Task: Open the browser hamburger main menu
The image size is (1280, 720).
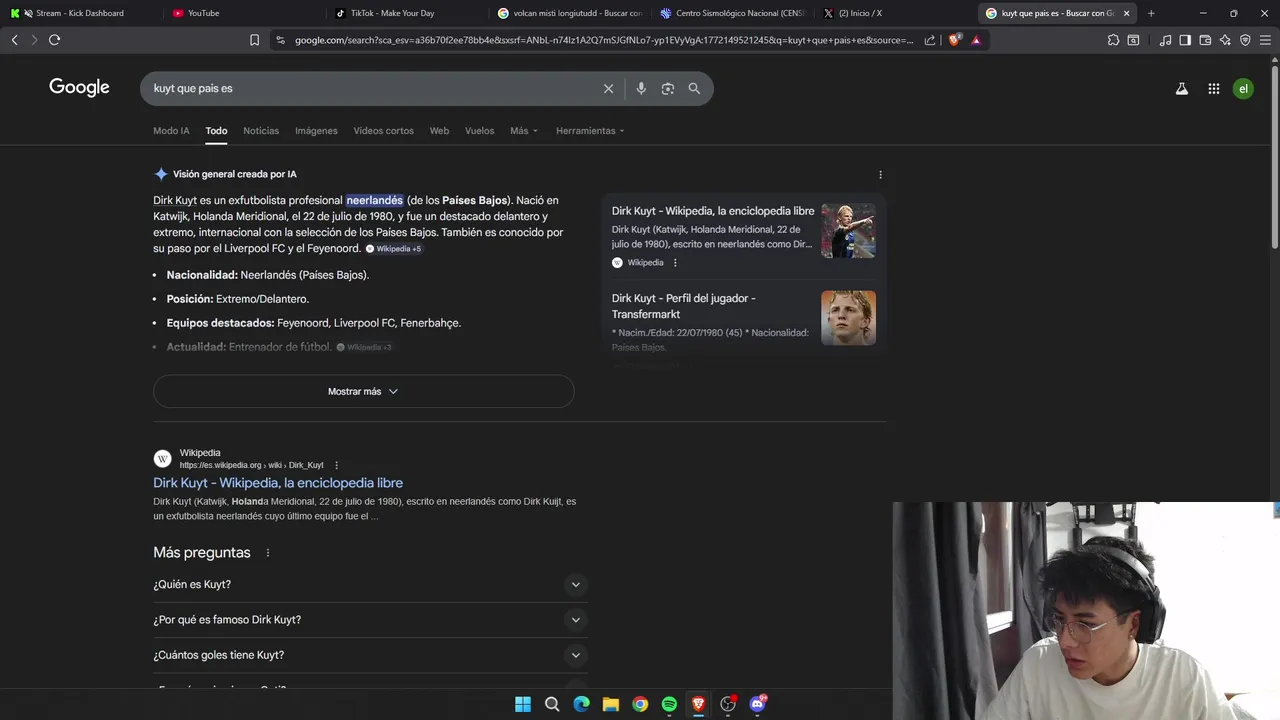Action: tap(1265, 40)
